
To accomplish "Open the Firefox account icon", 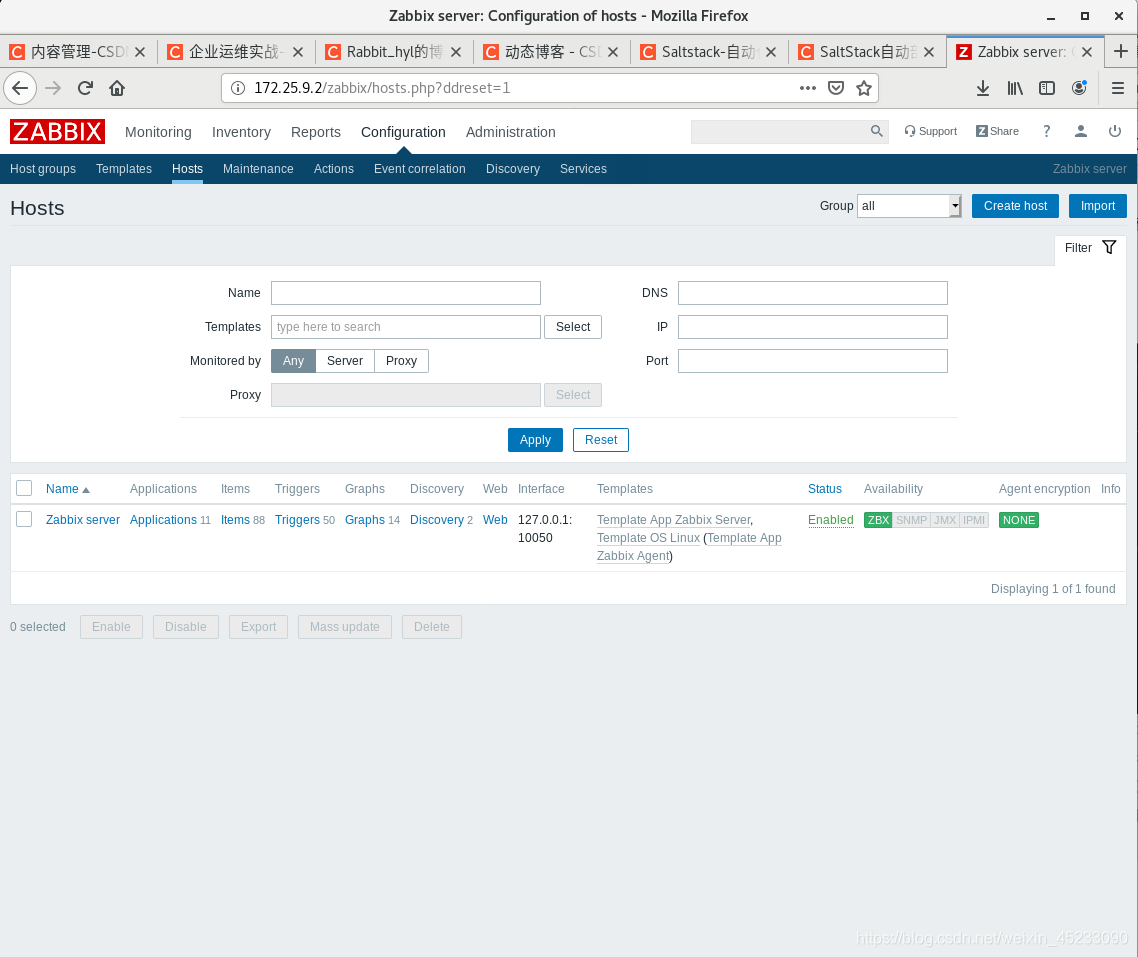I will click(1079, 89).
